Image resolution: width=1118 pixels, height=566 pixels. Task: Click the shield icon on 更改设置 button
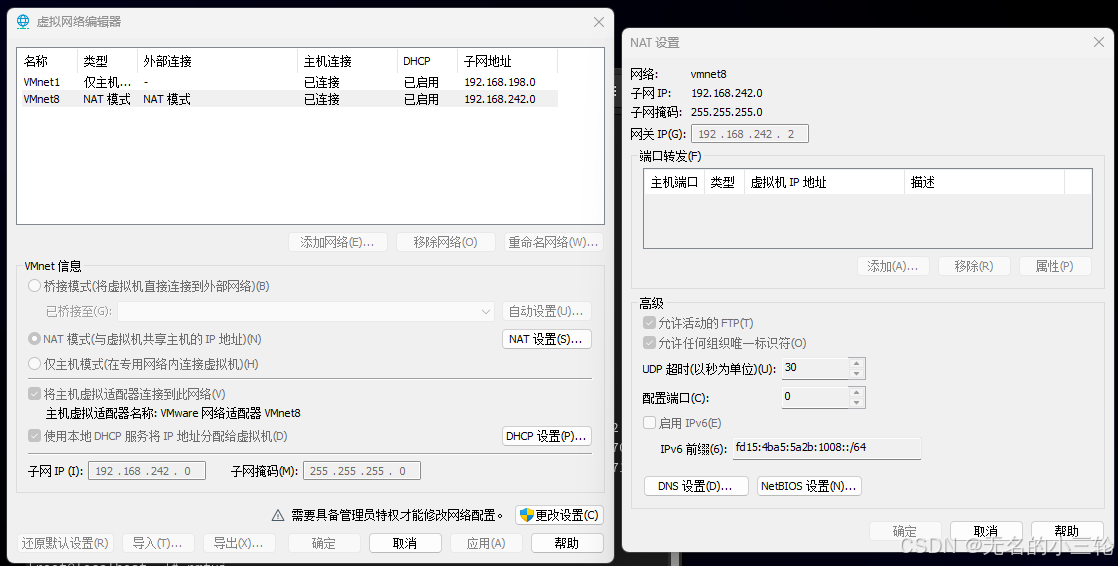[527, 515]
